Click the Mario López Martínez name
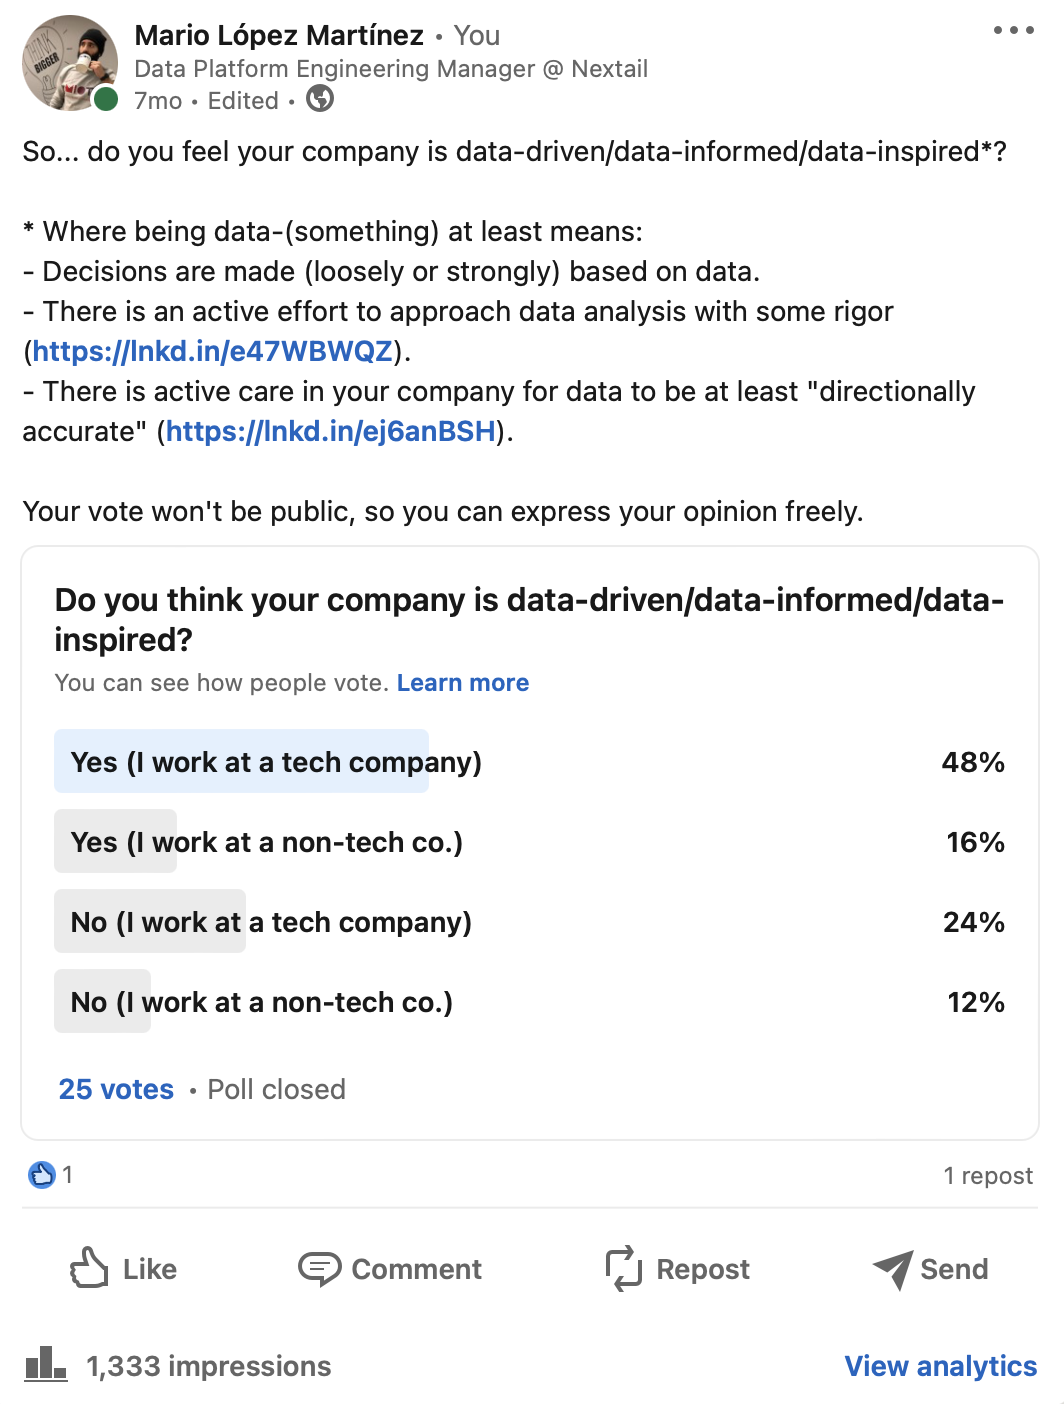Image resolution: width=1064 pixels, height=1404 pixels. [279, 35]
